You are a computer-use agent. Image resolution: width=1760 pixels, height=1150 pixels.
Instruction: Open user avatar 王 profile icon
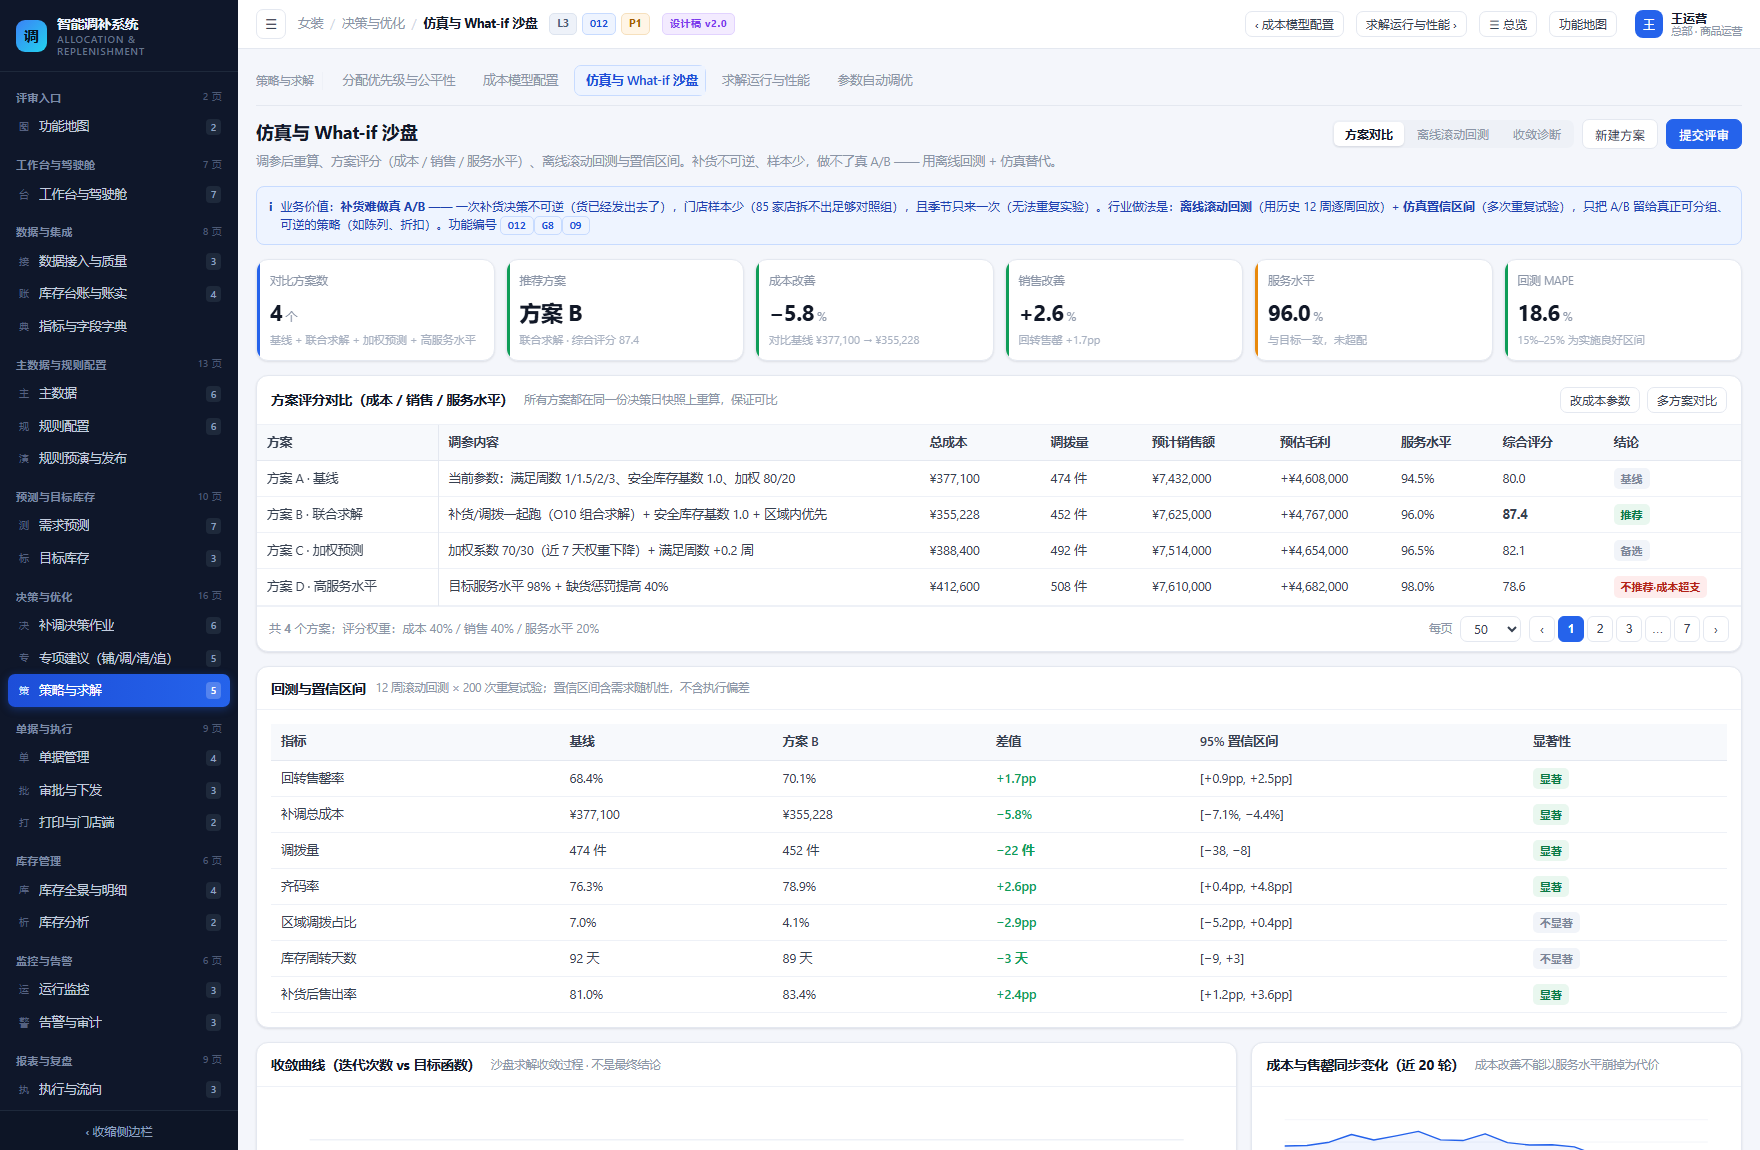click(x=1648, y=24)
